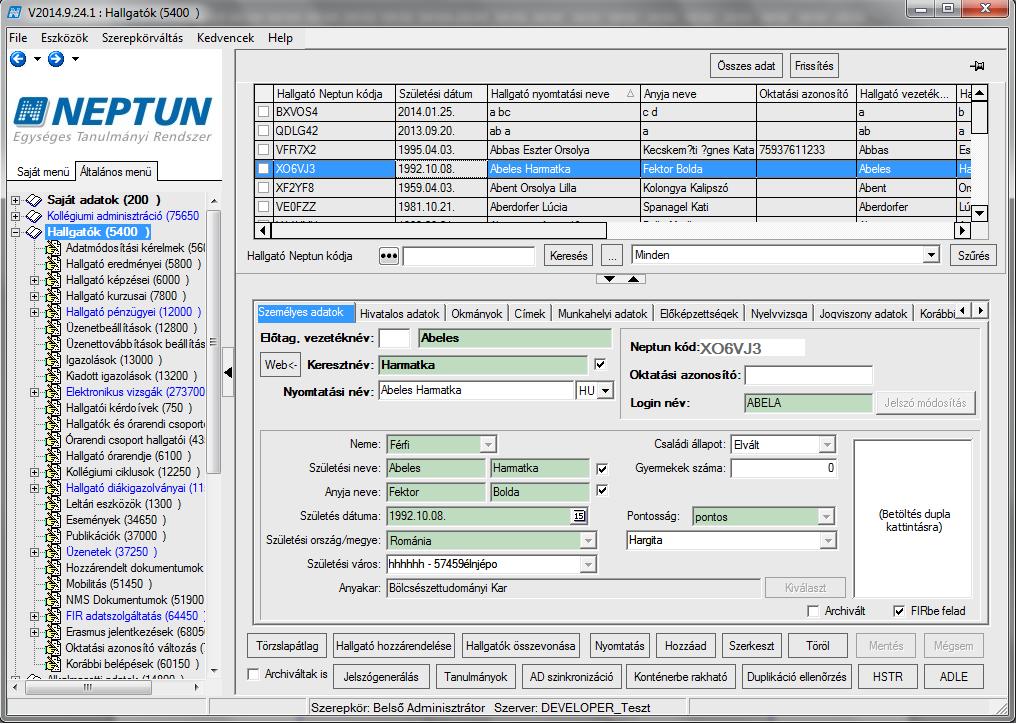Click the Keresés button
This screenshot has height=724, width=1016.
pos(568,256)
